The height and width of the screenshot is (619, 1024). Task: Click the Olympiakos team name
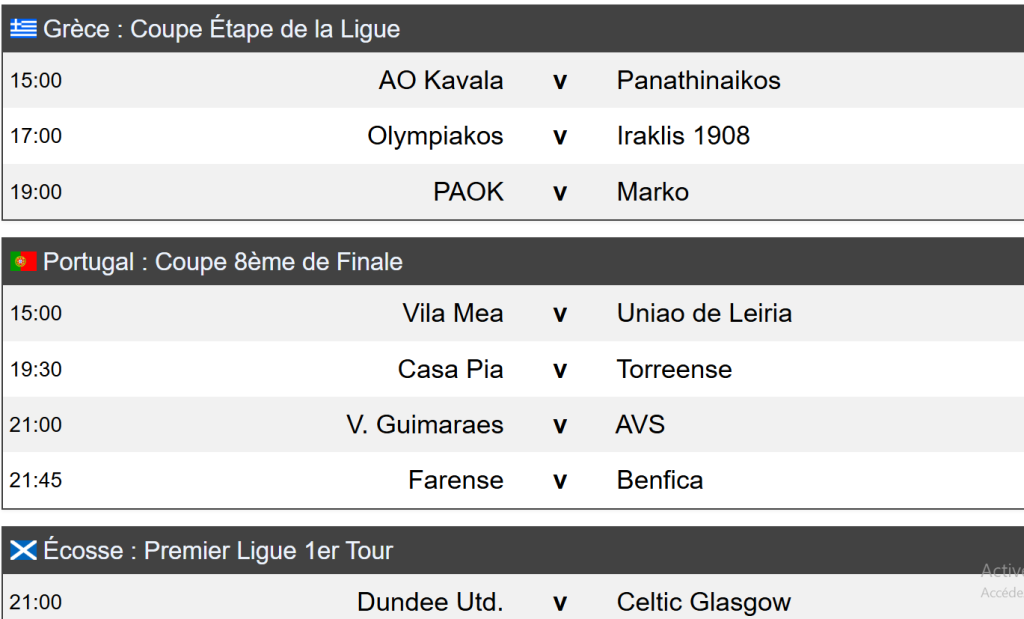435,136
